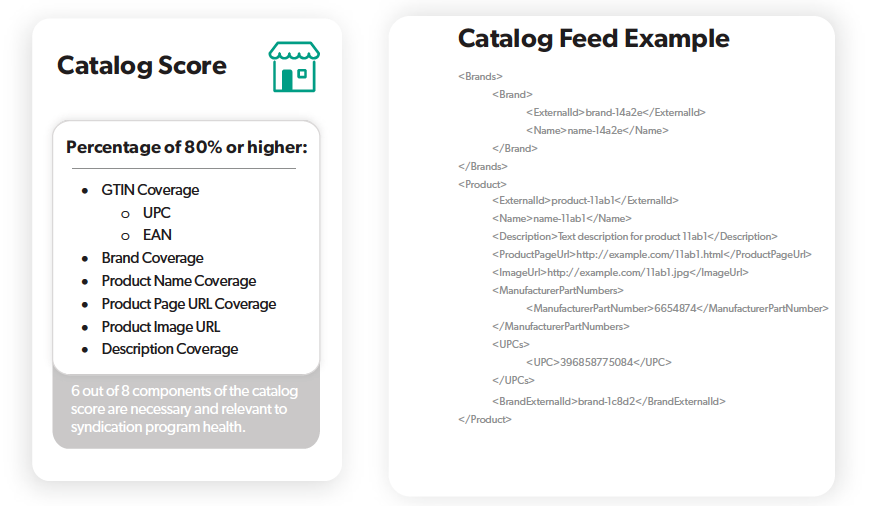
Task: Click the opening Product XML tag
Action: pos(482,184)
